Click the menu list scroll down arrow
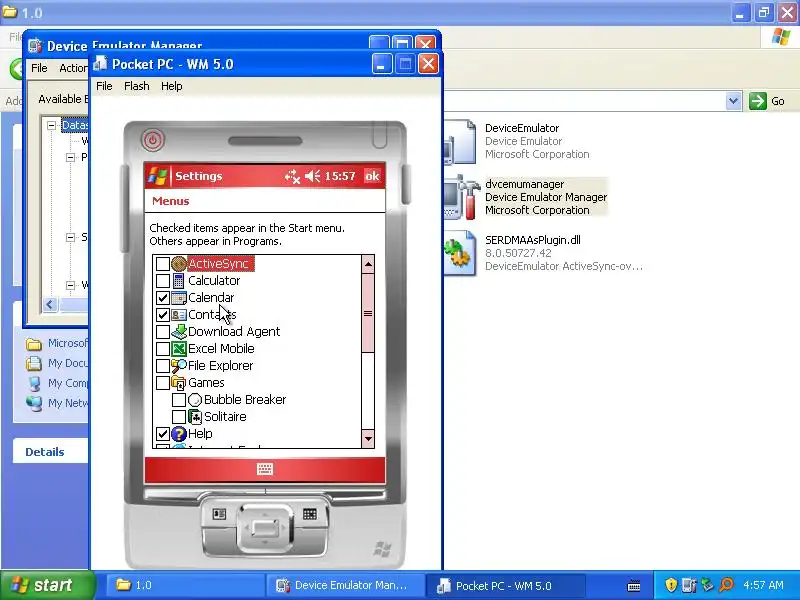The height and width of the screenshot is (600, 800). 368,439
